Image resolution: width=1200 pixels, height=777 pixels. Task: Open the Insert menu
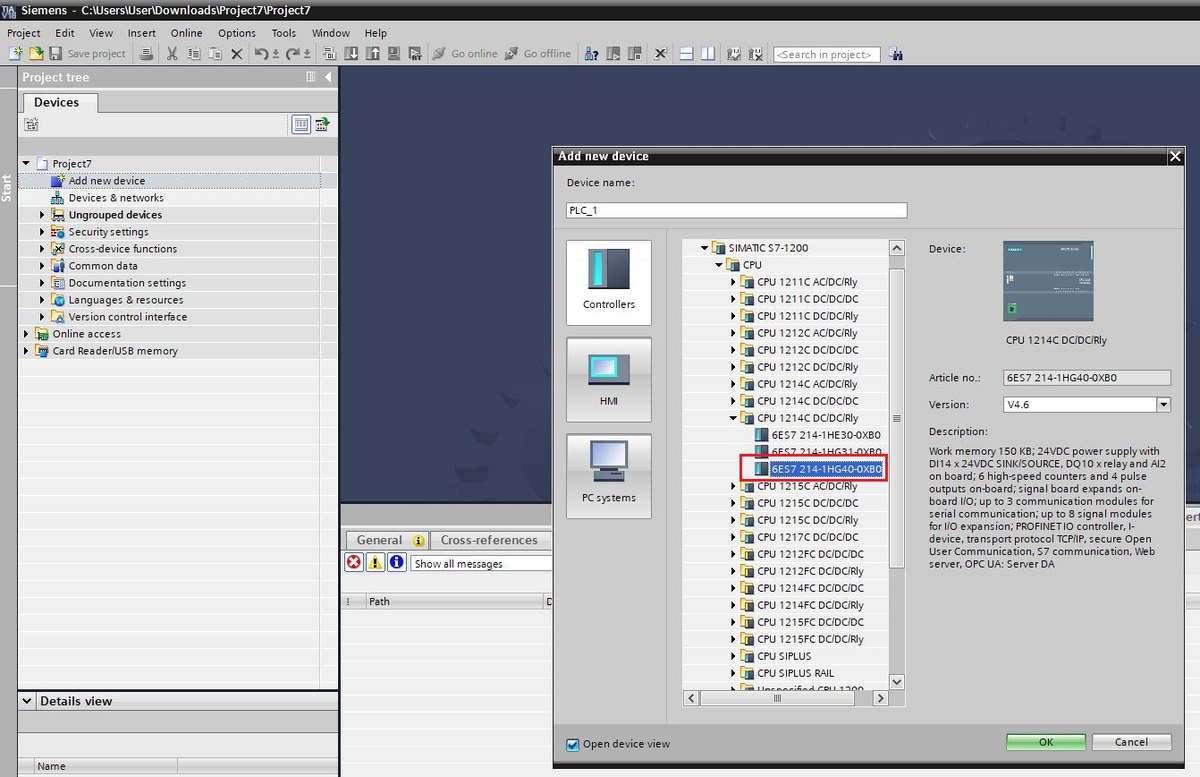[142, 33]
